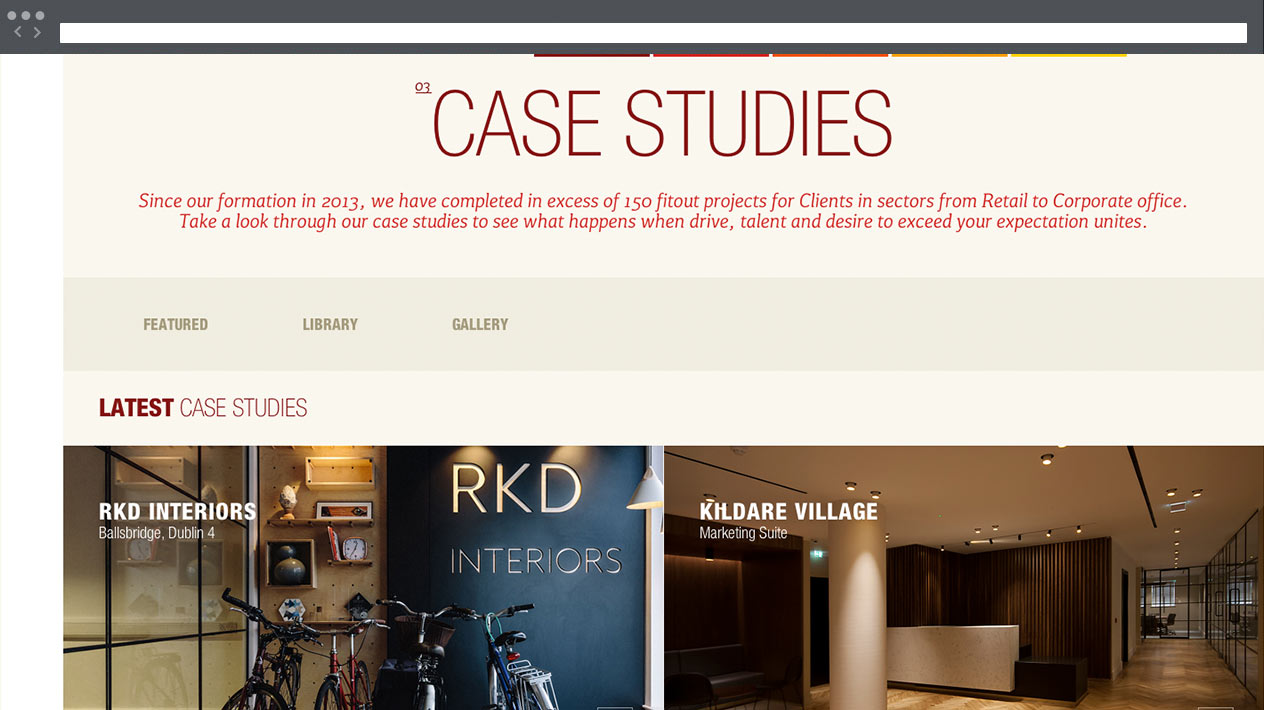The height and width of the screenshot is (710, 1264).
Task: Select the bright red navigation bar
Action: 711,54
